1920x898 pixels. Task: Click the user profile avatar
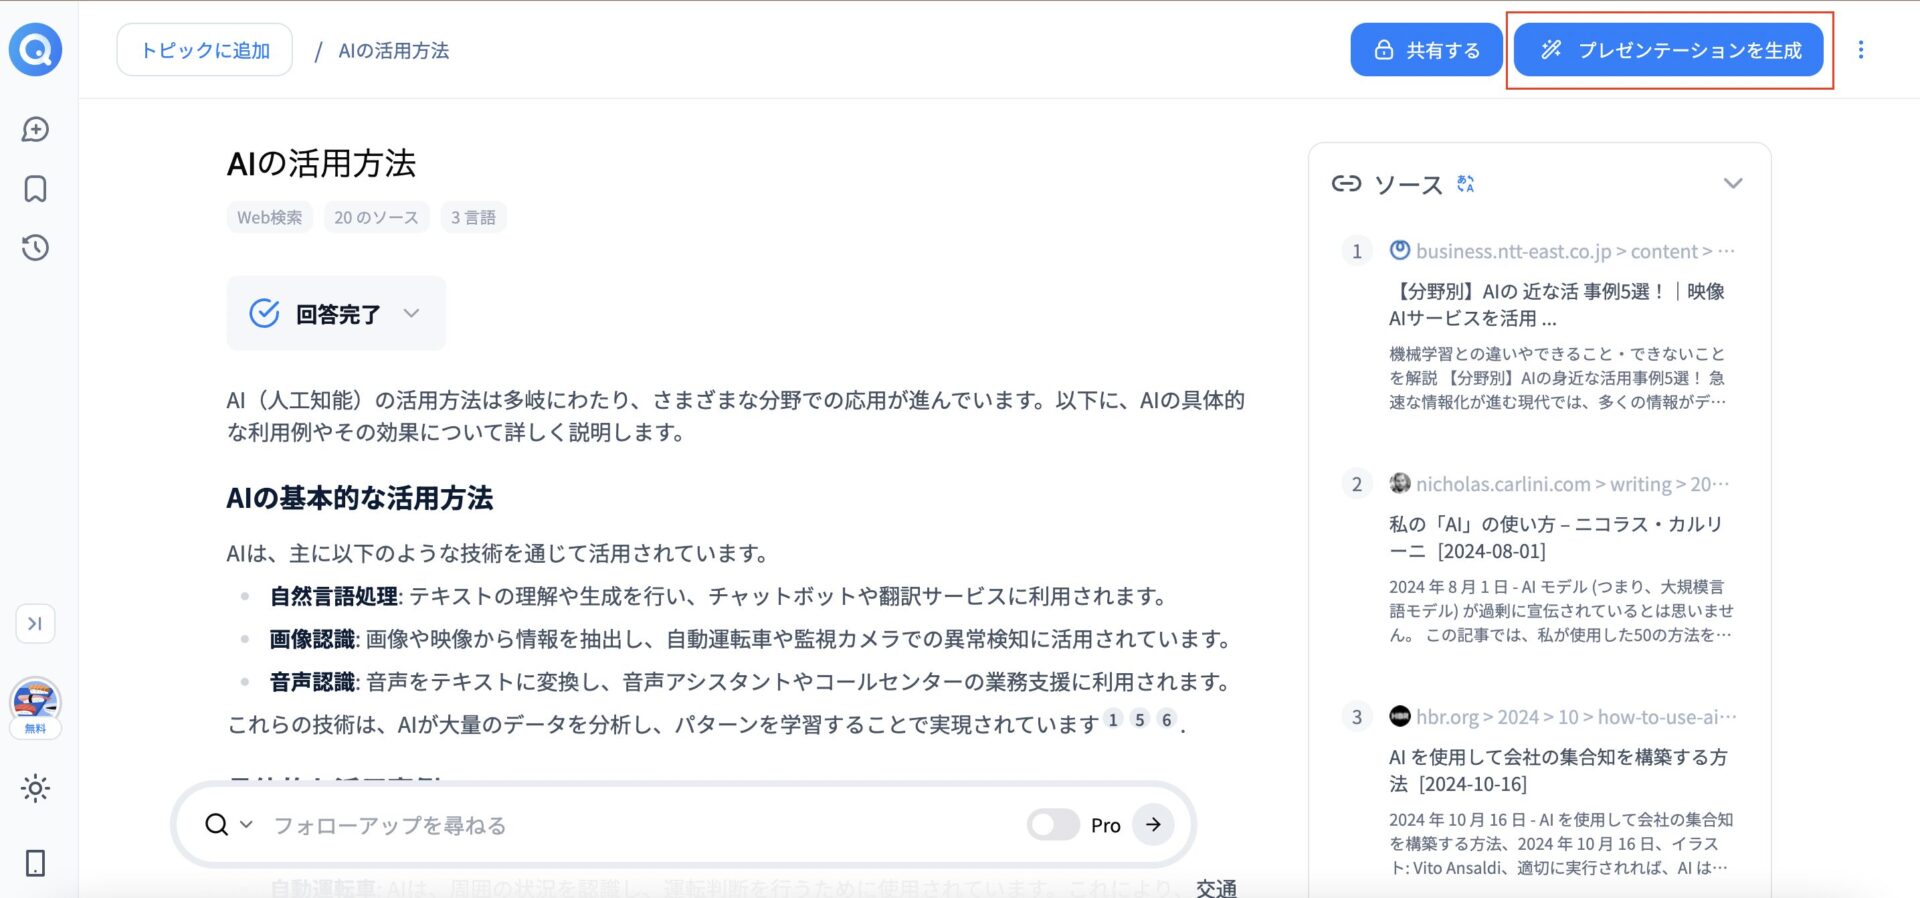[36, 701]
